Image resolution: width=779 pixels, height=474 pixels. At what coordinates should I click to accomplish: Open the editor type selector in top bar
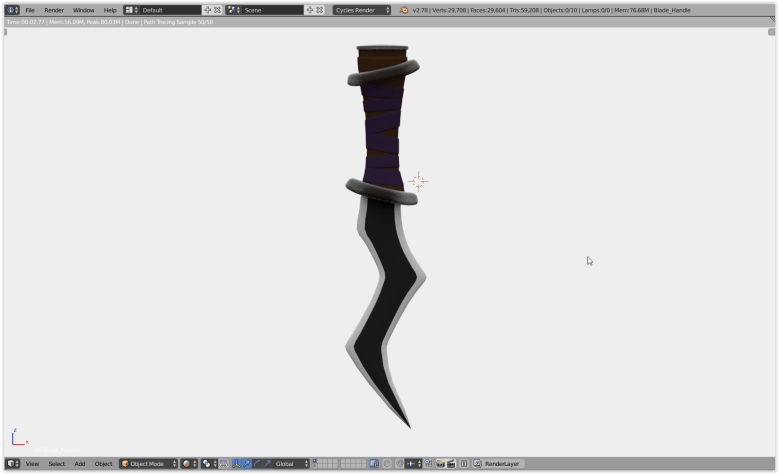pos(13,10)
